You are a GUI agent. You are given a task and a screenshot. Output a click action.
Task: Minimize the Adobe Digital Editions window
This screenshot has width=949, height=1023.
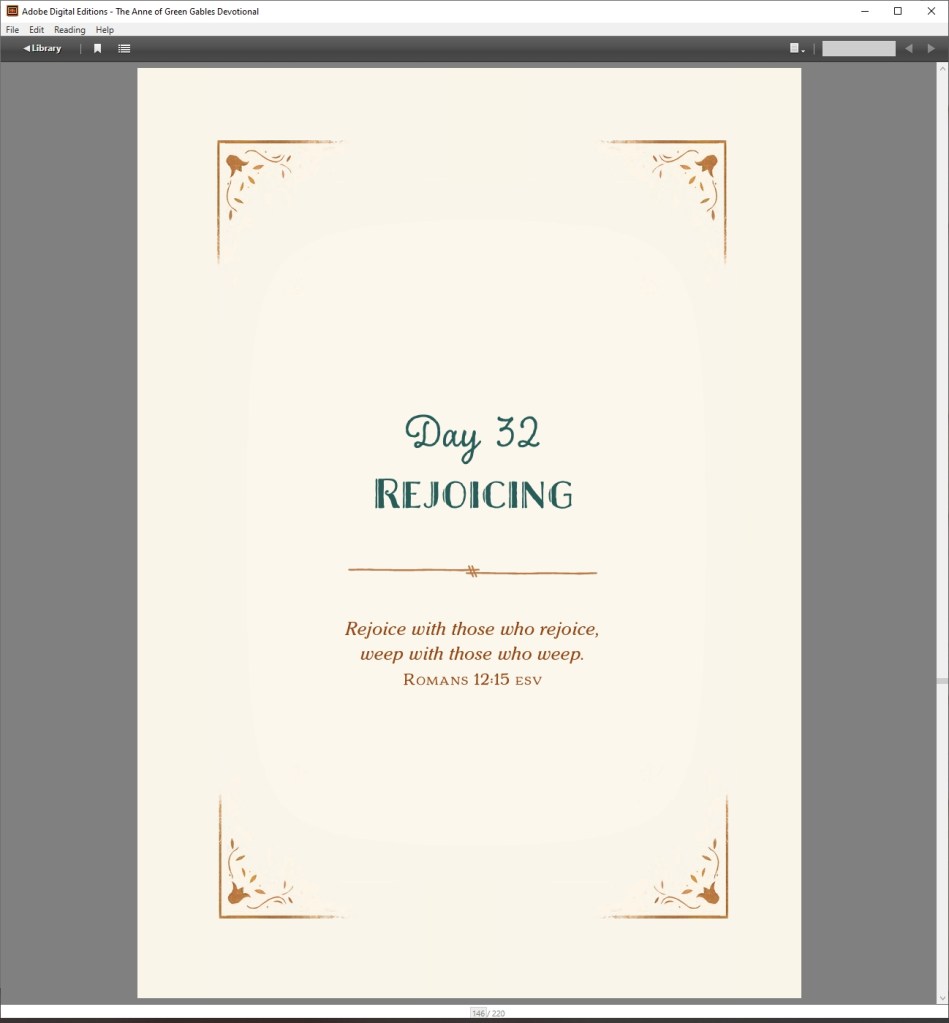click(x=864, y=11)
